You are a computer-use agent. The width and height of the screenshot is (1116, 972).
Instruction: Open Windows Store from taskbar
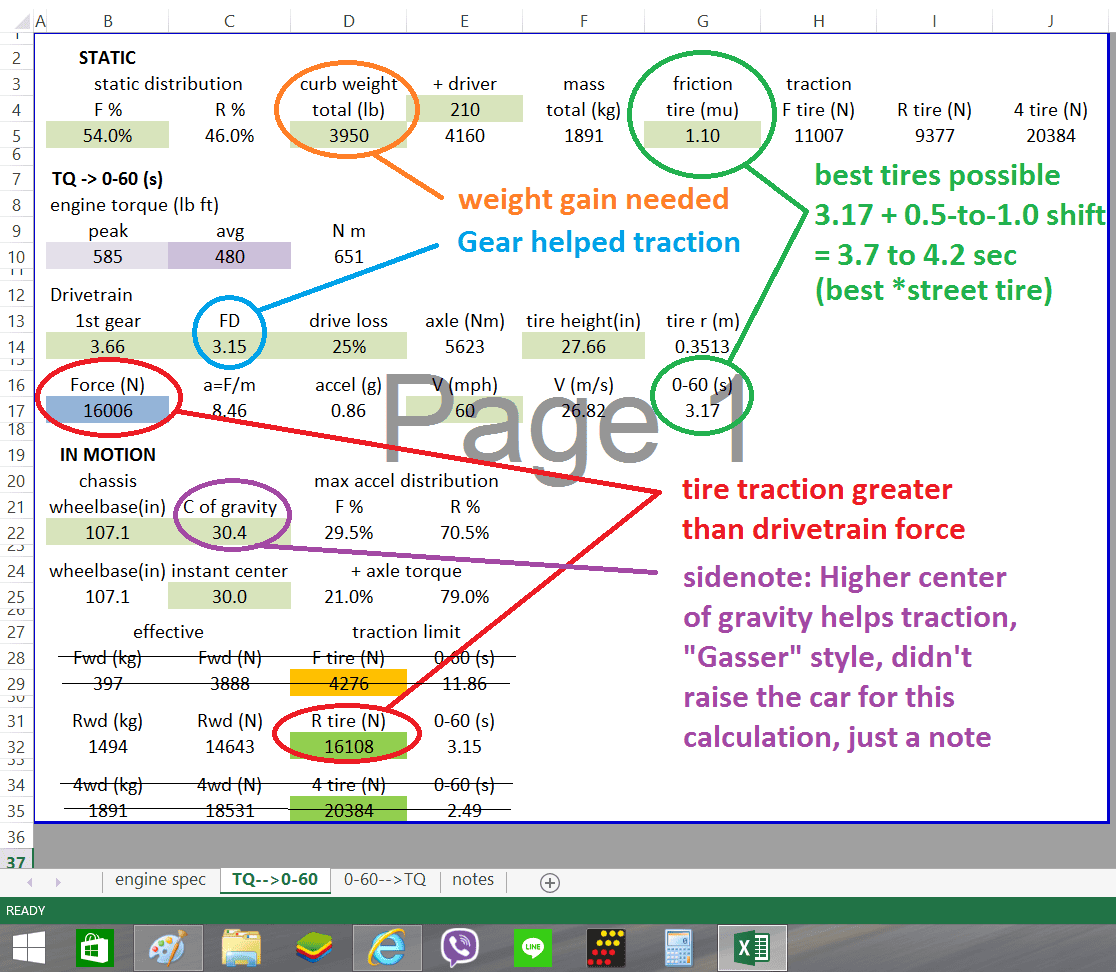tap(95, 948)
